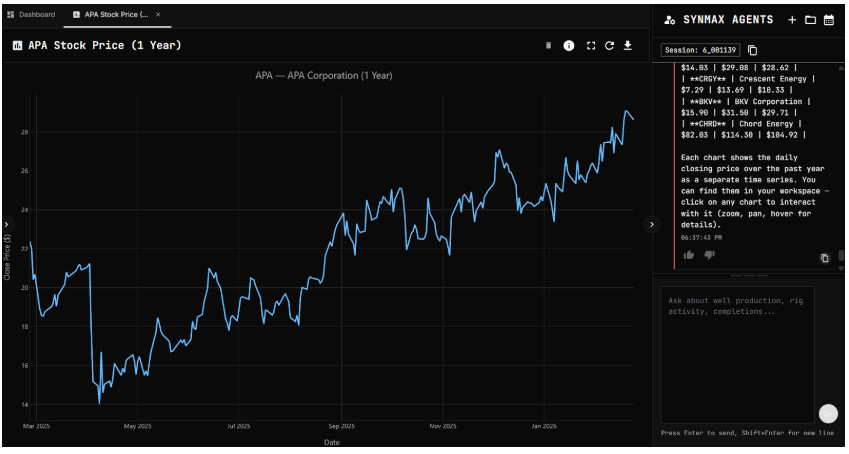Copy the agent message text
This screenshot has width=849, height=454.
tap(825, 258)
